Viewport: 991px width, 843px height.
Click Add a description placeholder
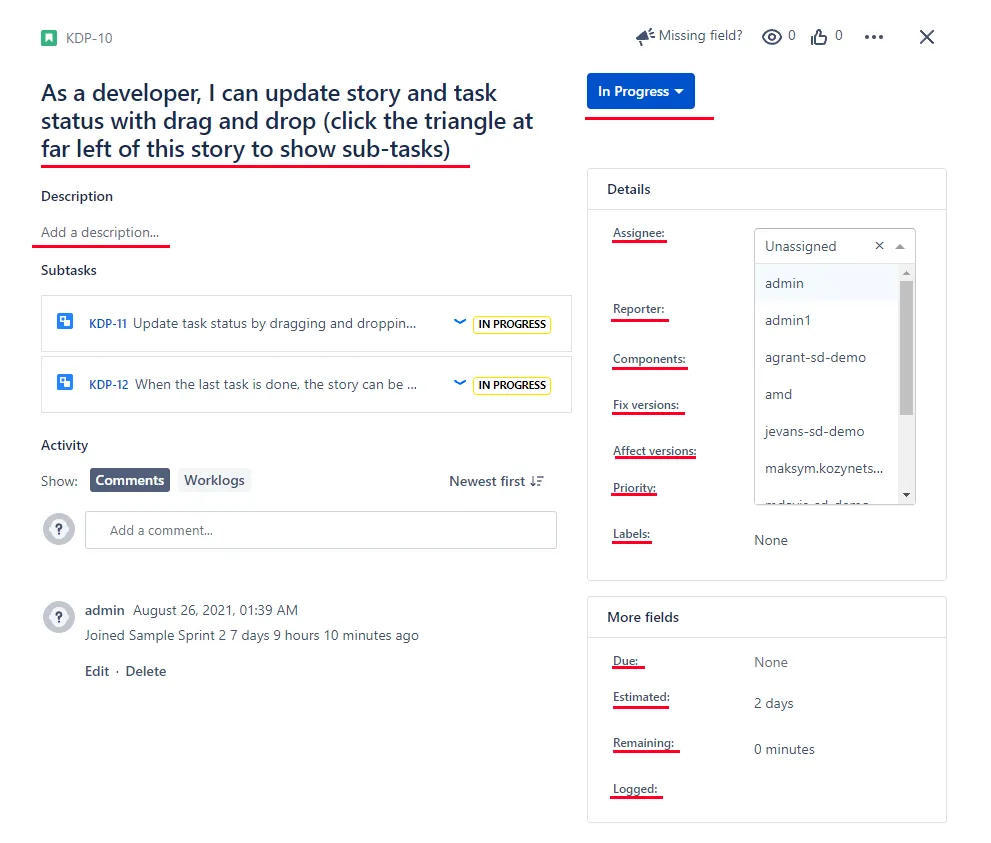[100, 233]
